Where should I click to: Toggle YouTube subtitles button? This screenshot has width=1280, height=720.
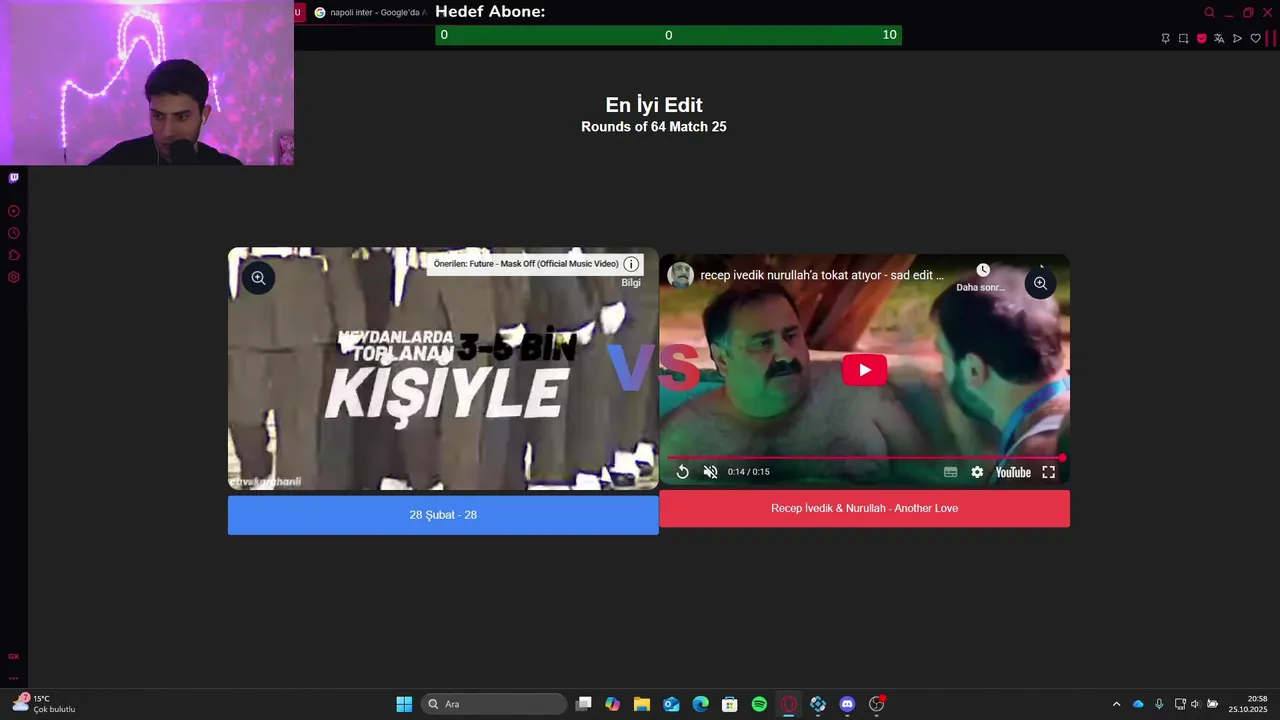point(950,472)
